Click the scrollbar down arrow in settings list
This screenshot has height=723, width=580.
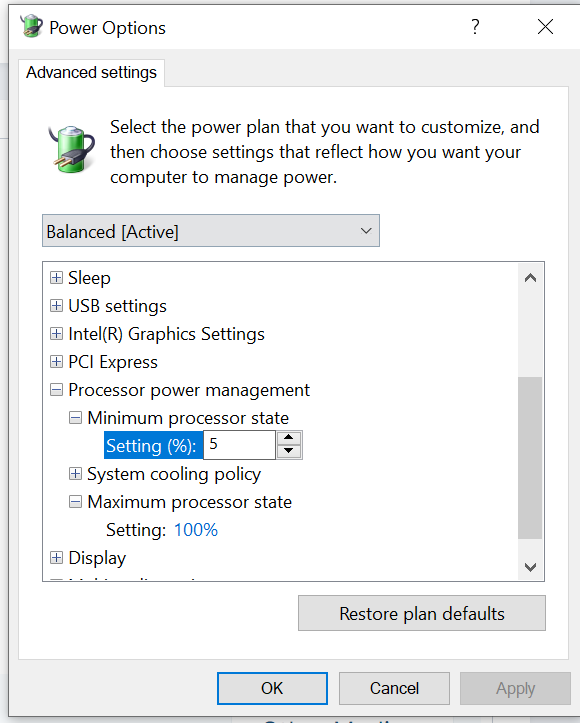coord(530,567)
